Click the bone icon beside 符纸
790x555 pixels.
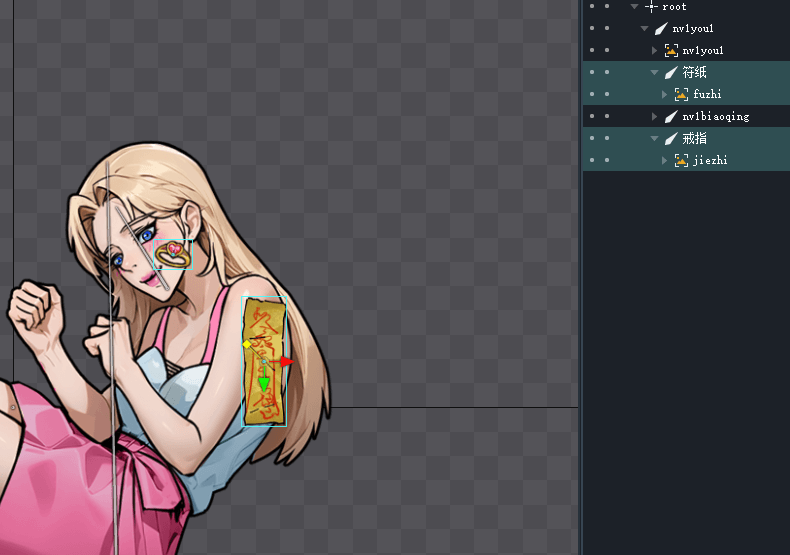point(671,73)
